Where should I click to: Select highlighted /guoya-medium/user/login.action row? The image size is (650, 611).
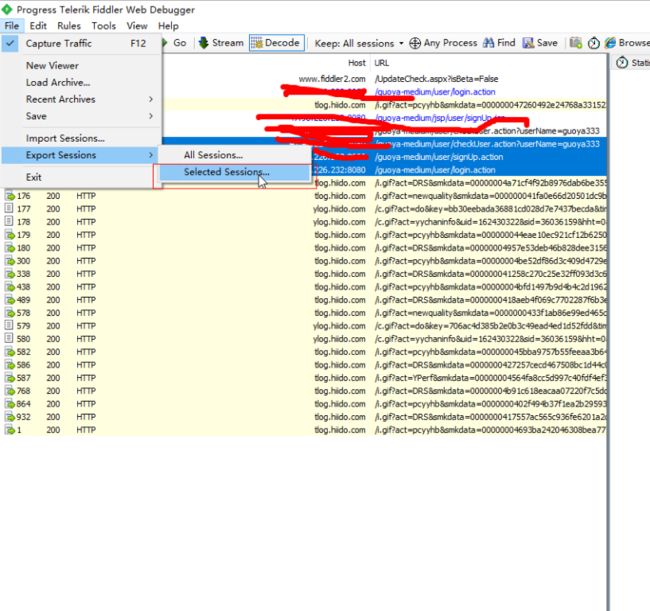pos(435,170)
